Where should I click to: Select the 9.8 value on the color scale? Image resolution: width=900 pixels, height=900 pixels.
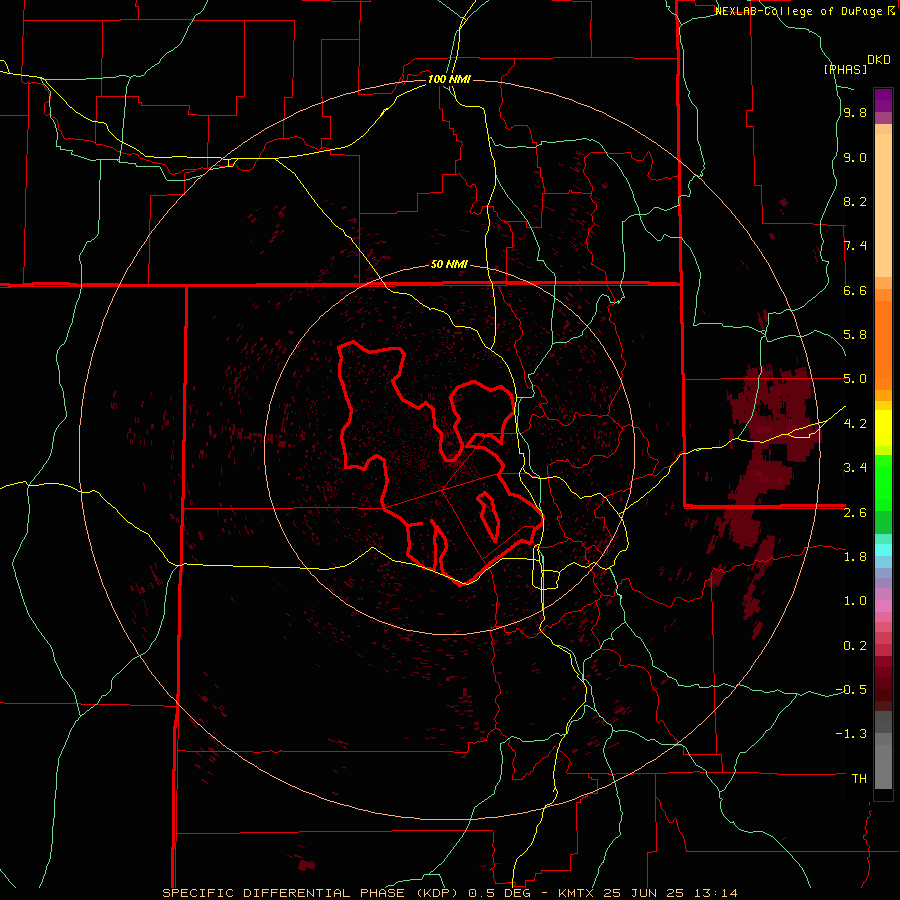[x=855, y=113]
